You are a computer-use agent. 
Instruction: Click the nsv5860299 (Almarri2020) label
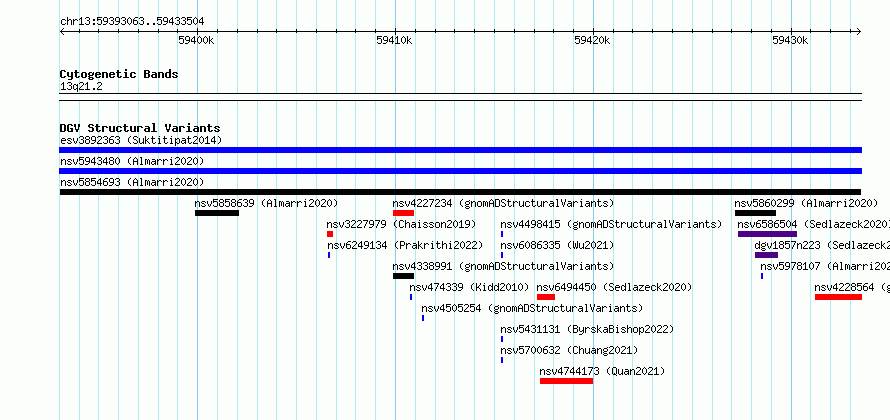coord(806,203)
